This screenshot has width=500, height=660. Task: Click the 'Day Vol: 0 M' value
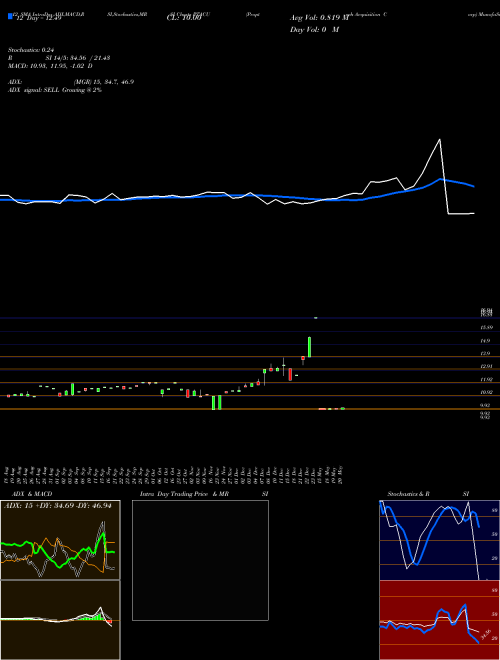(x=315, y=30)
